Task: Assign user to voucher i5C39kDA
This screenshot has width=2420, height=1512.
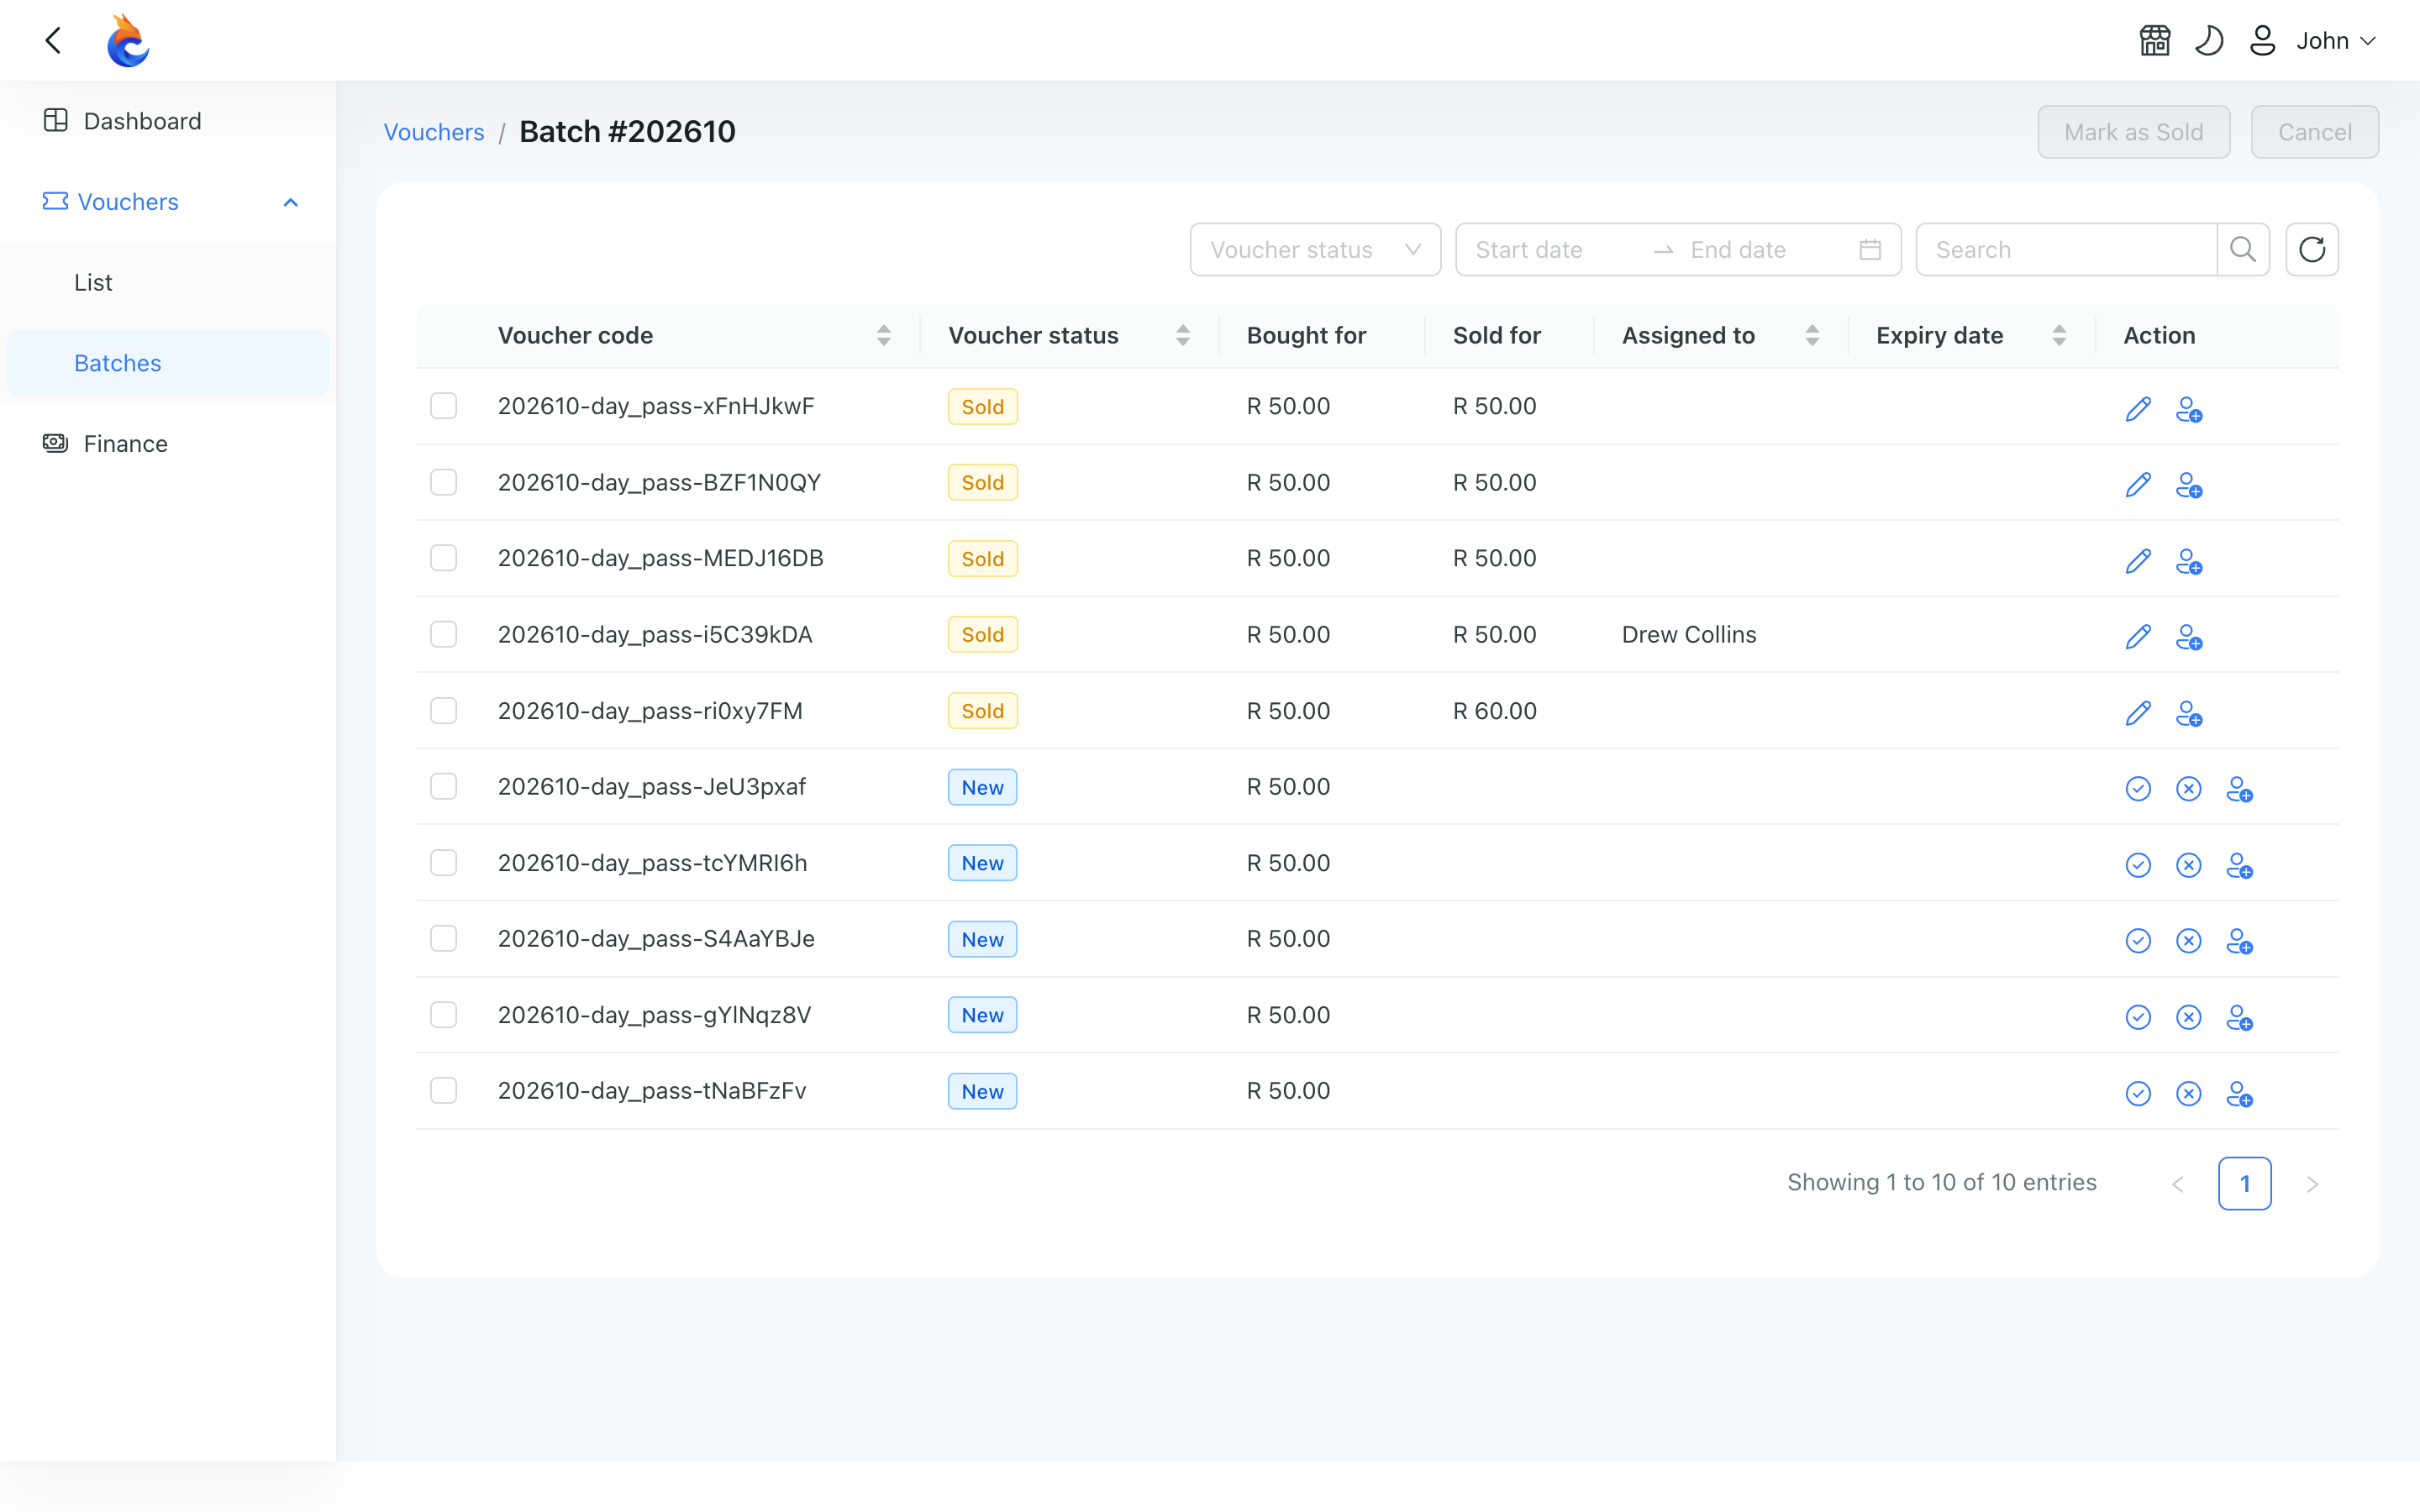Action: click(x=2189, y=638)
